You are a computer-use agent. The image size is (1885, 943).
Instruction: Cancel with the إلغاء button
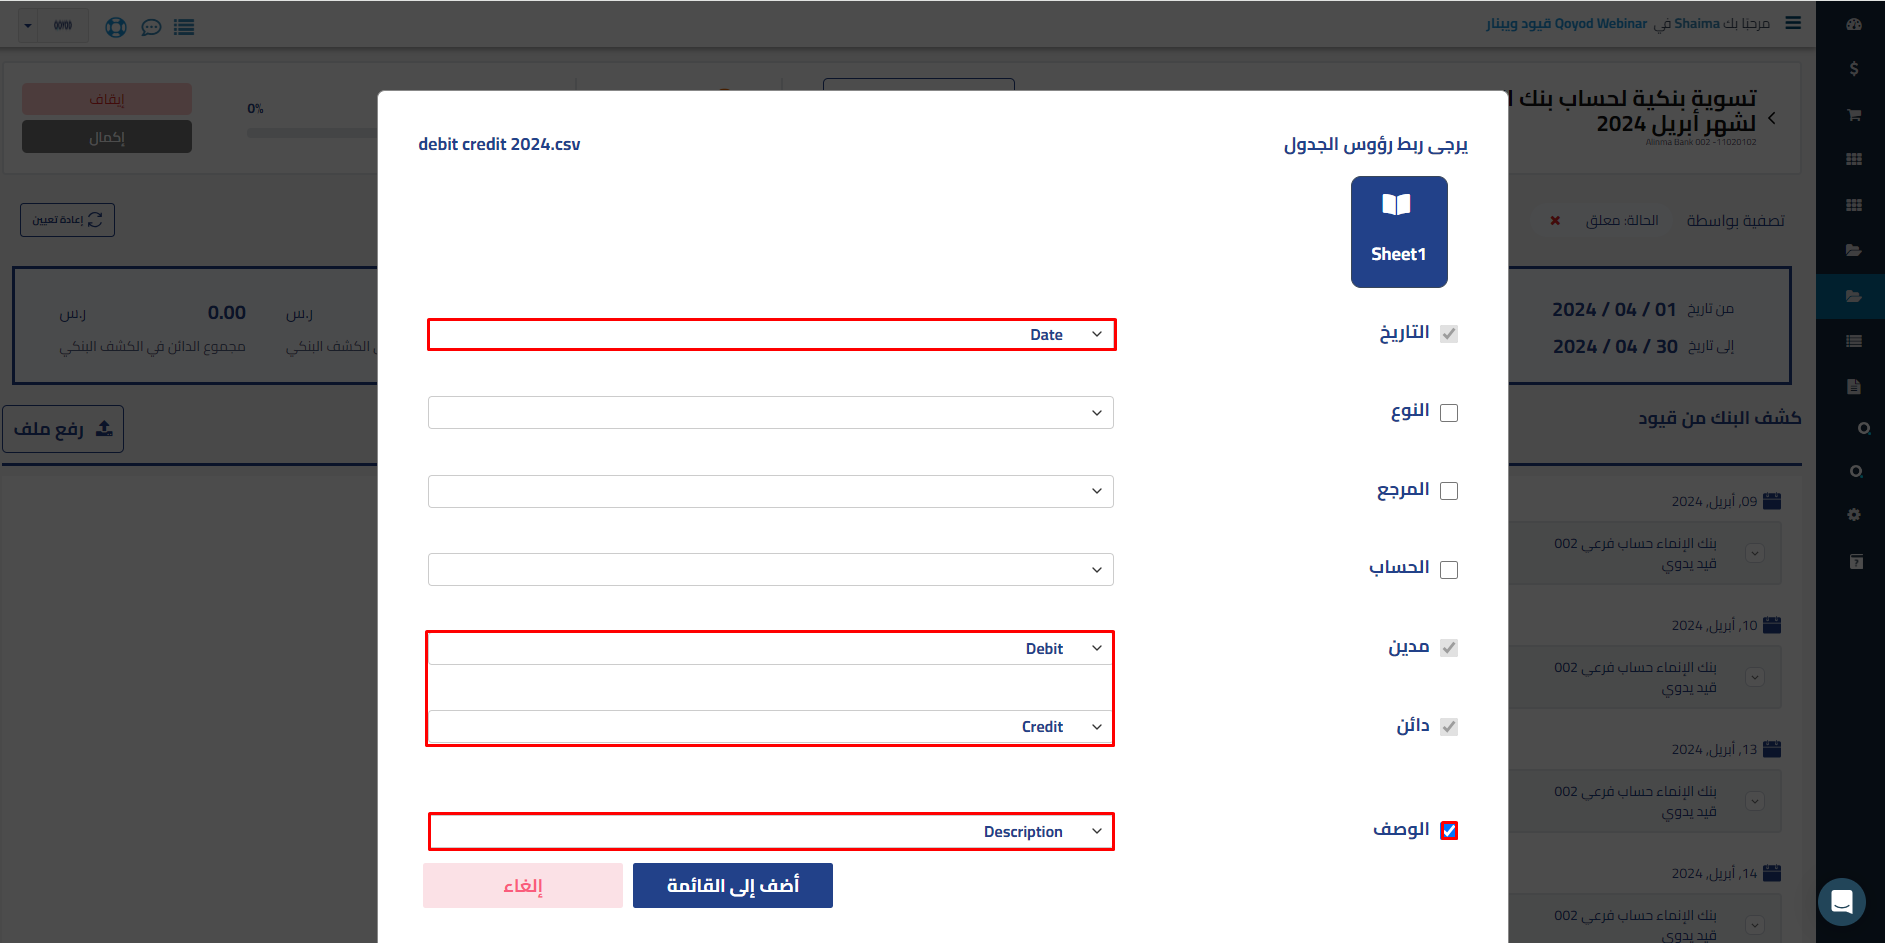click(x=522, y=886)
